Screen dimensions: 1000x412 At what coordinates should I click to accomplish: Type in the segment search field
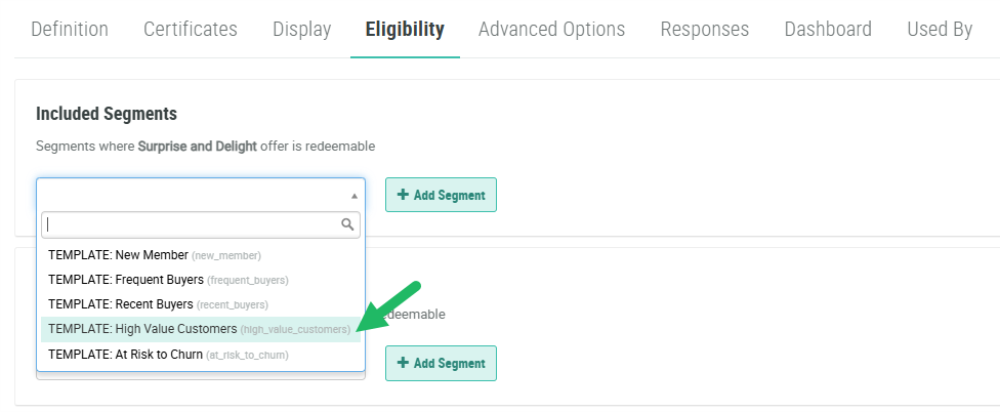click(x=190, y=225)
